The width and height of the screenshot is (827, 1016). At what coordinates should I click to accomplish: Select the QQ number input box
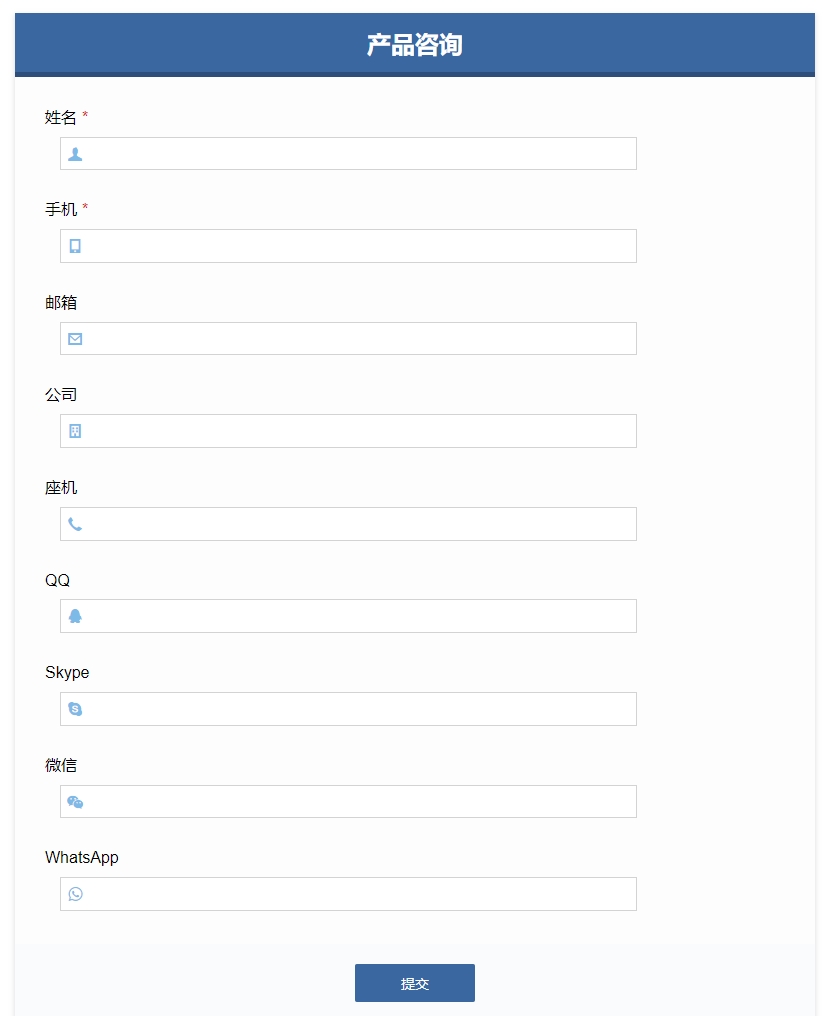tap(349, 616)
